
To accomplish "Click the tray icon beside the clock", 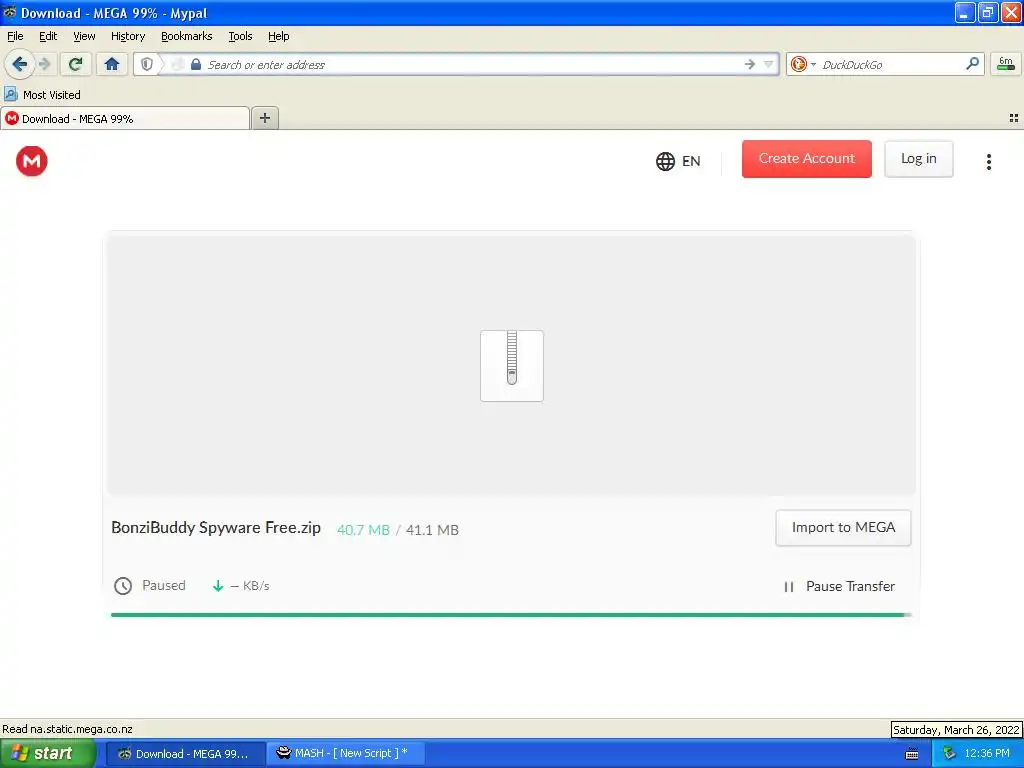I will (x=949, y=754).
